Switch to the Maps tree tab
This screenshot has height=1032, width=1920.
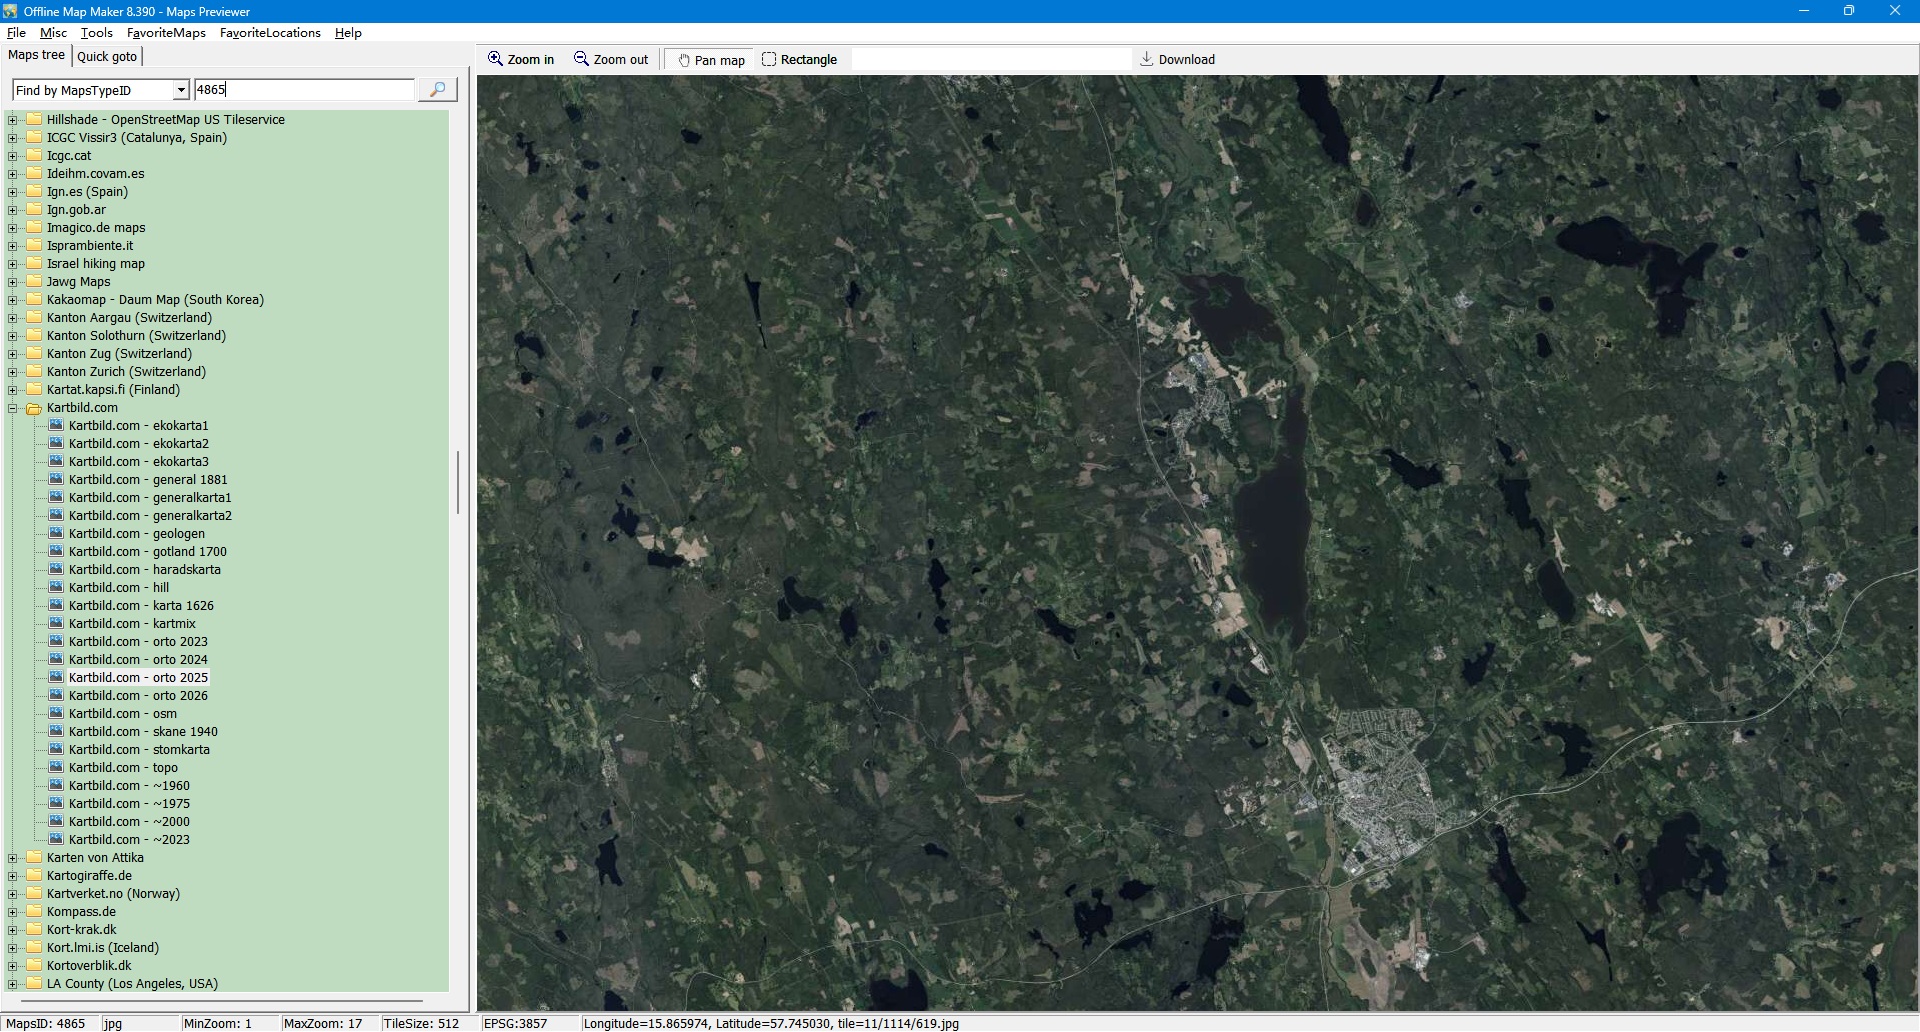[x=36, y=56]
